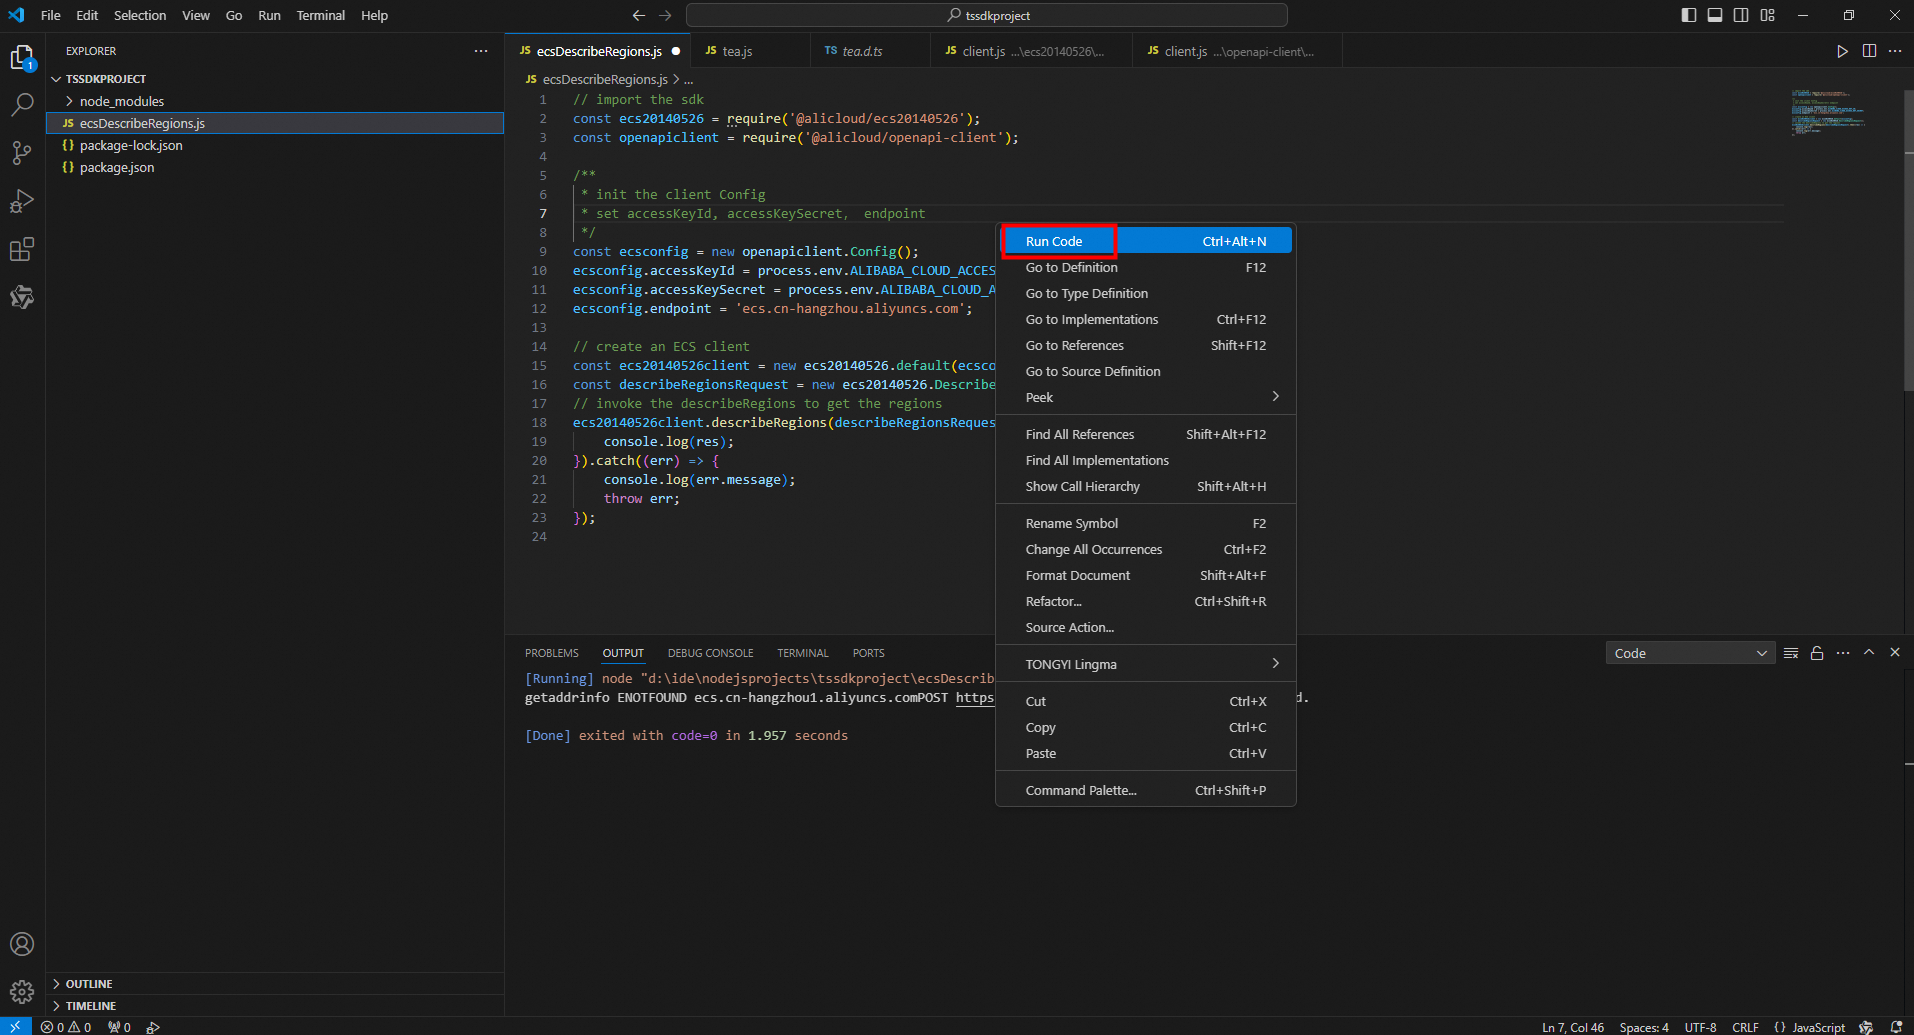
Task: Show errors and warnings in status bar
Action: (x=66, y=1027)
